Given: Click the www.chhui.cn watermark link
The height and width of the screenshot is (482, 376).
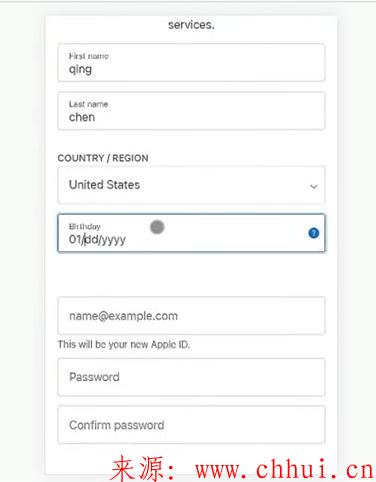Looking at the screenshot, I should pos(284,469).
